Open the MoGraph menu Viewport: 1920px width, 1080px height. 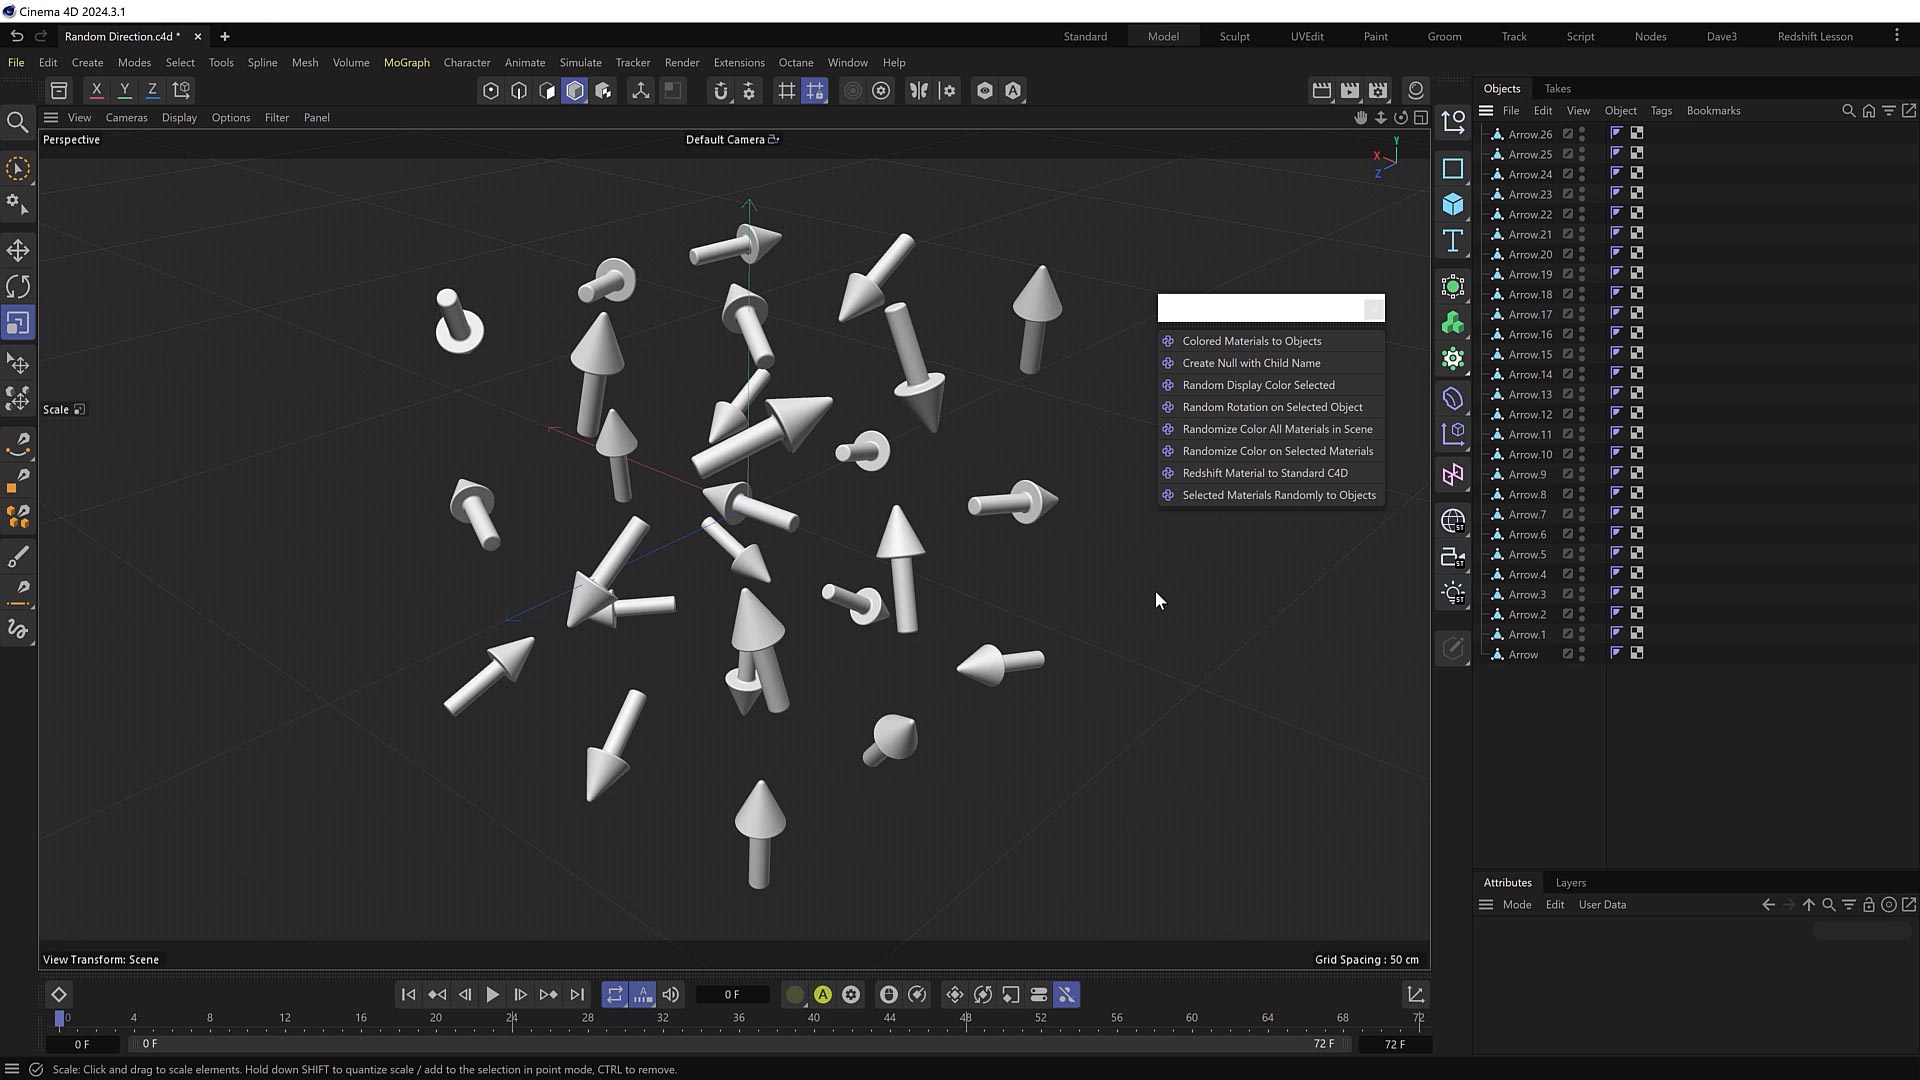[x=406, y=62]
